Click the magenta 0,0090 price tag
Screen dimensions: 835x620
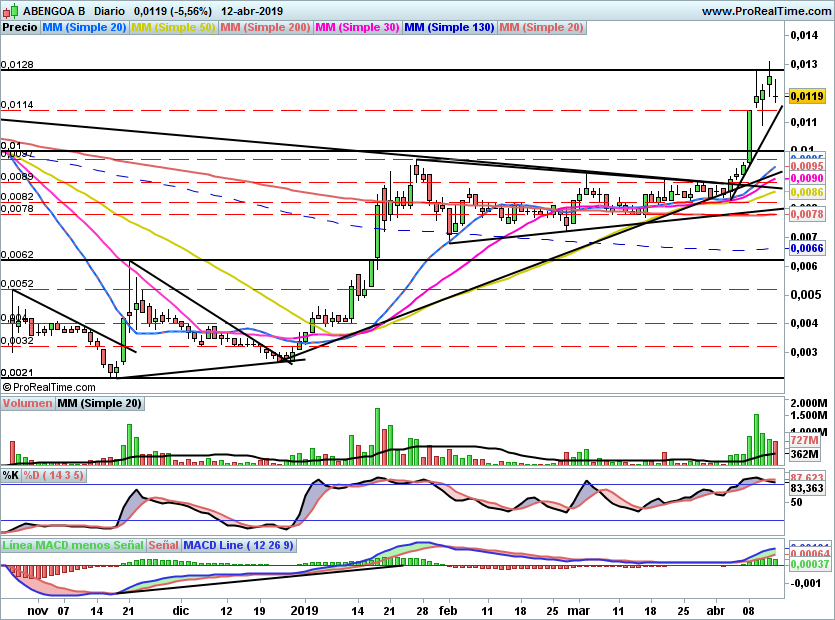(807, 178)
